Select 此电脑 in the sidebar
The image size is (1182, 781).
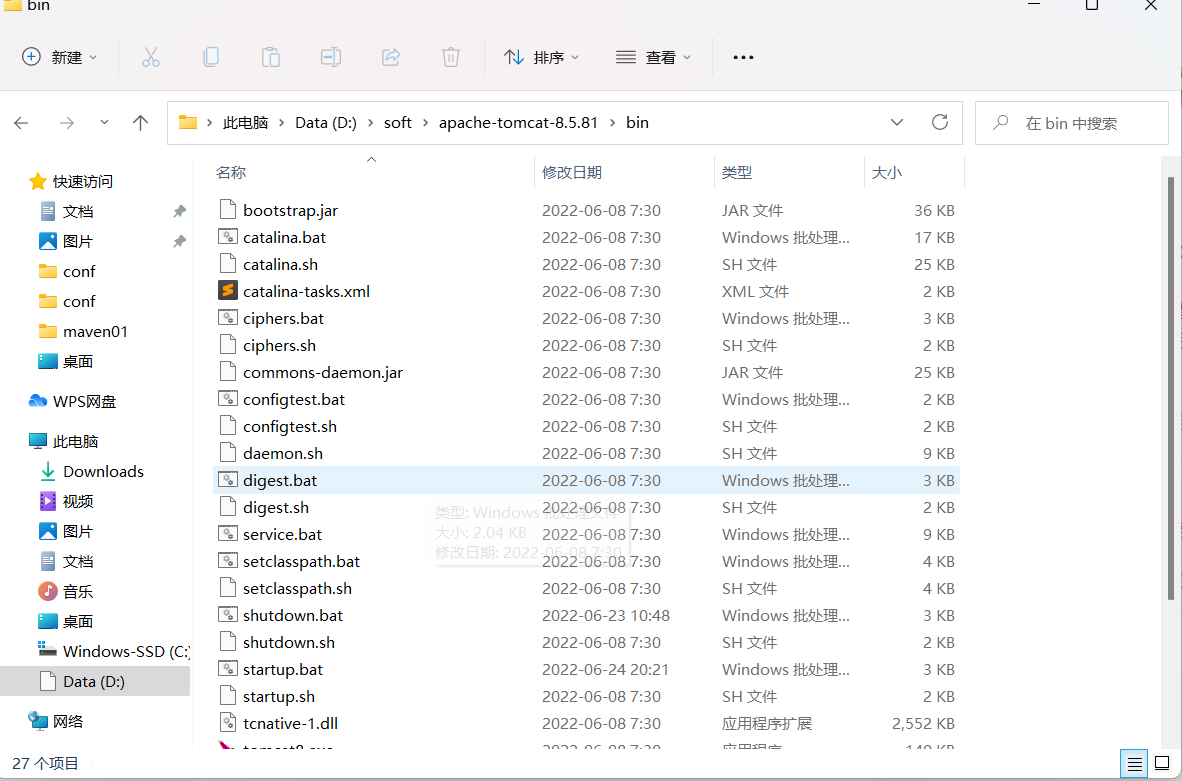[63, 441]
